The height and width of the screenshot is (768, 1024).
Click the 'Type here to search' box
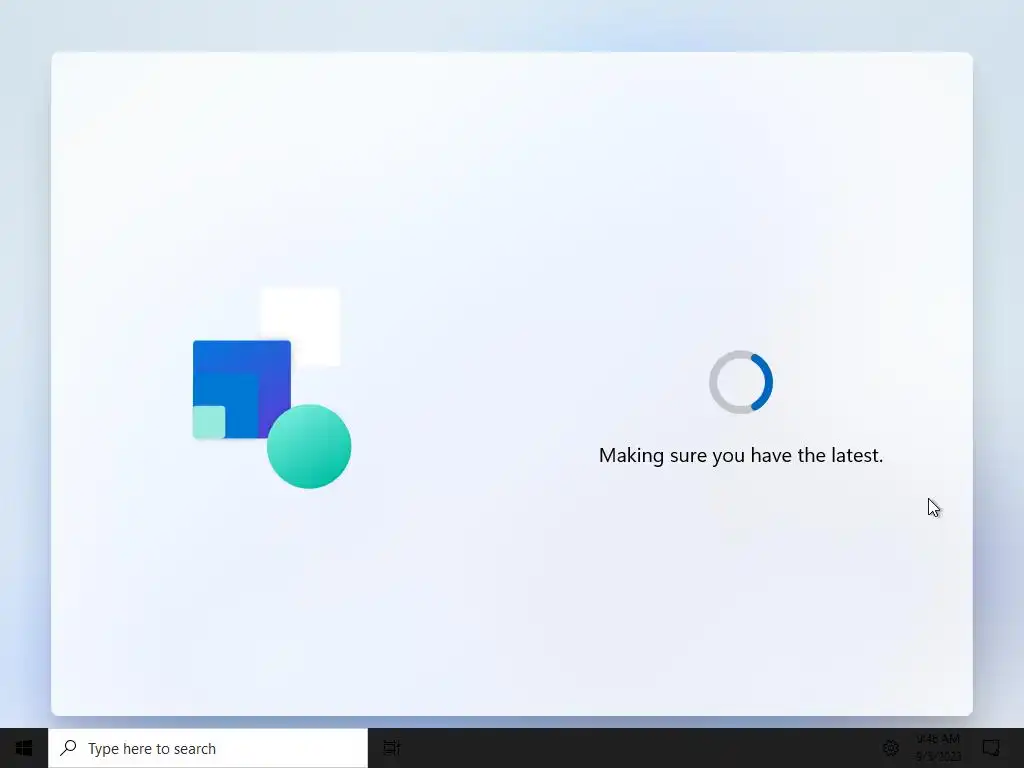tap(208, 748)
